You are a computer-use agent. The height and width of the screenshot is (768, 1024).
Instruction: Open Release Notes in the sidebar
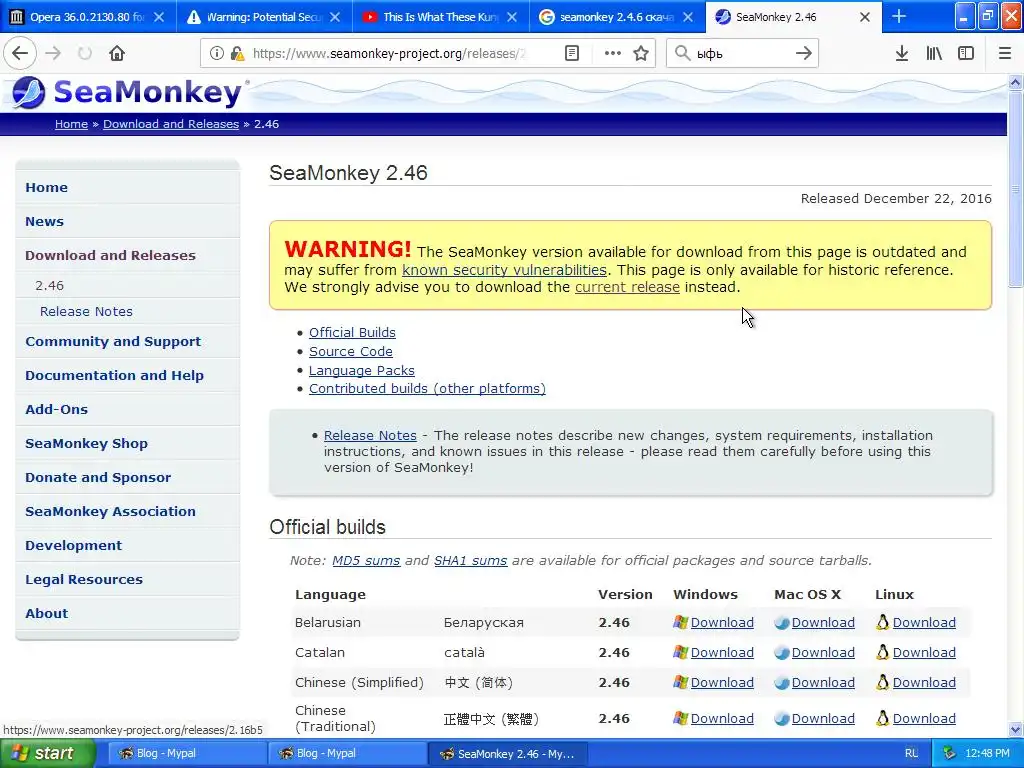[x=86, y=312]
